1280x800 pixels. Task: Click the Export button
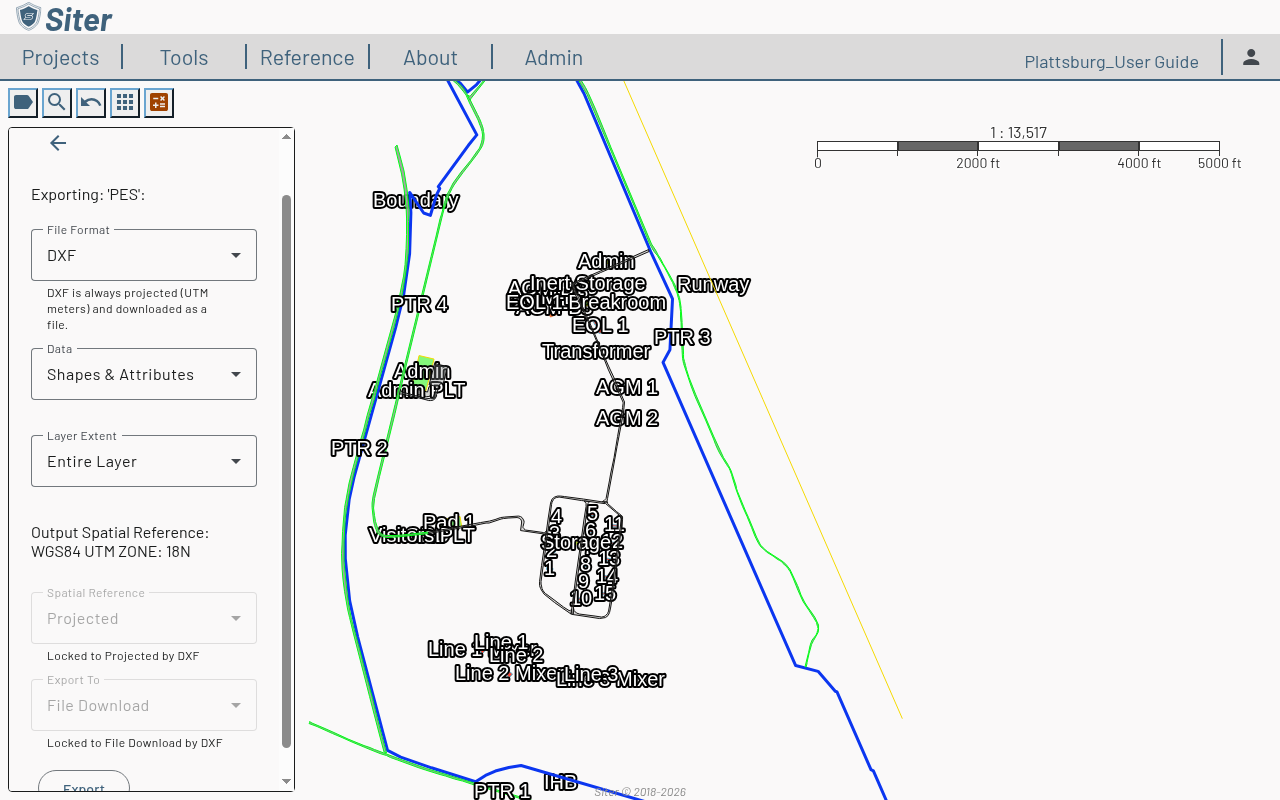click(x=84, y=782)
